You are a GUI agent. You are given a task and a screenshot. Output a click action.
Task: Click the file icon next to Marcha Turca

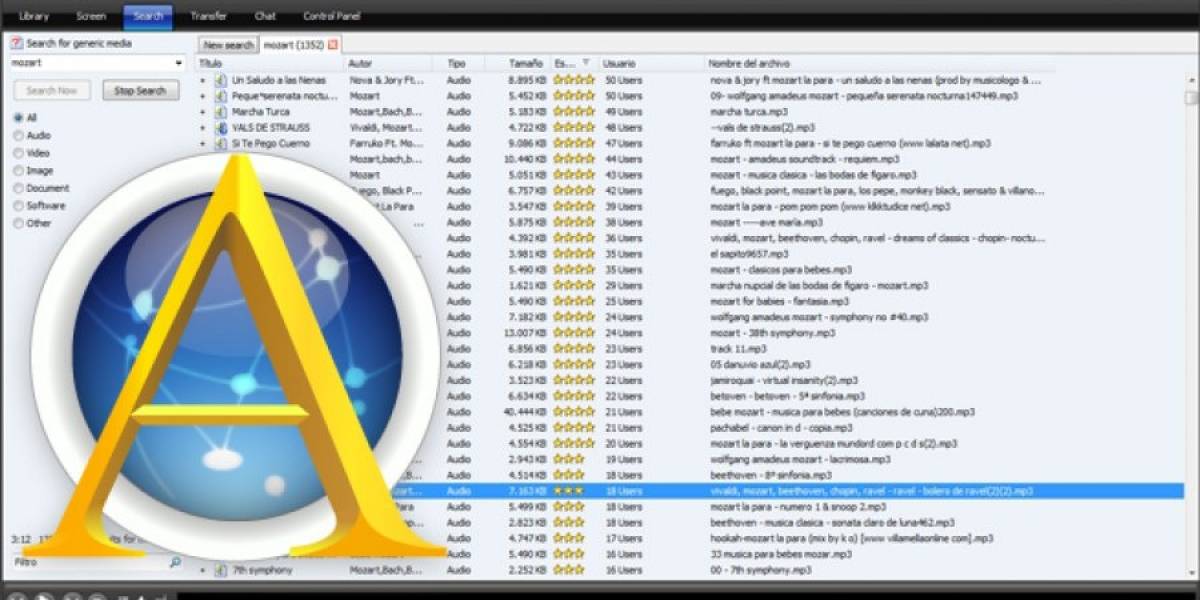click(221, 112)
